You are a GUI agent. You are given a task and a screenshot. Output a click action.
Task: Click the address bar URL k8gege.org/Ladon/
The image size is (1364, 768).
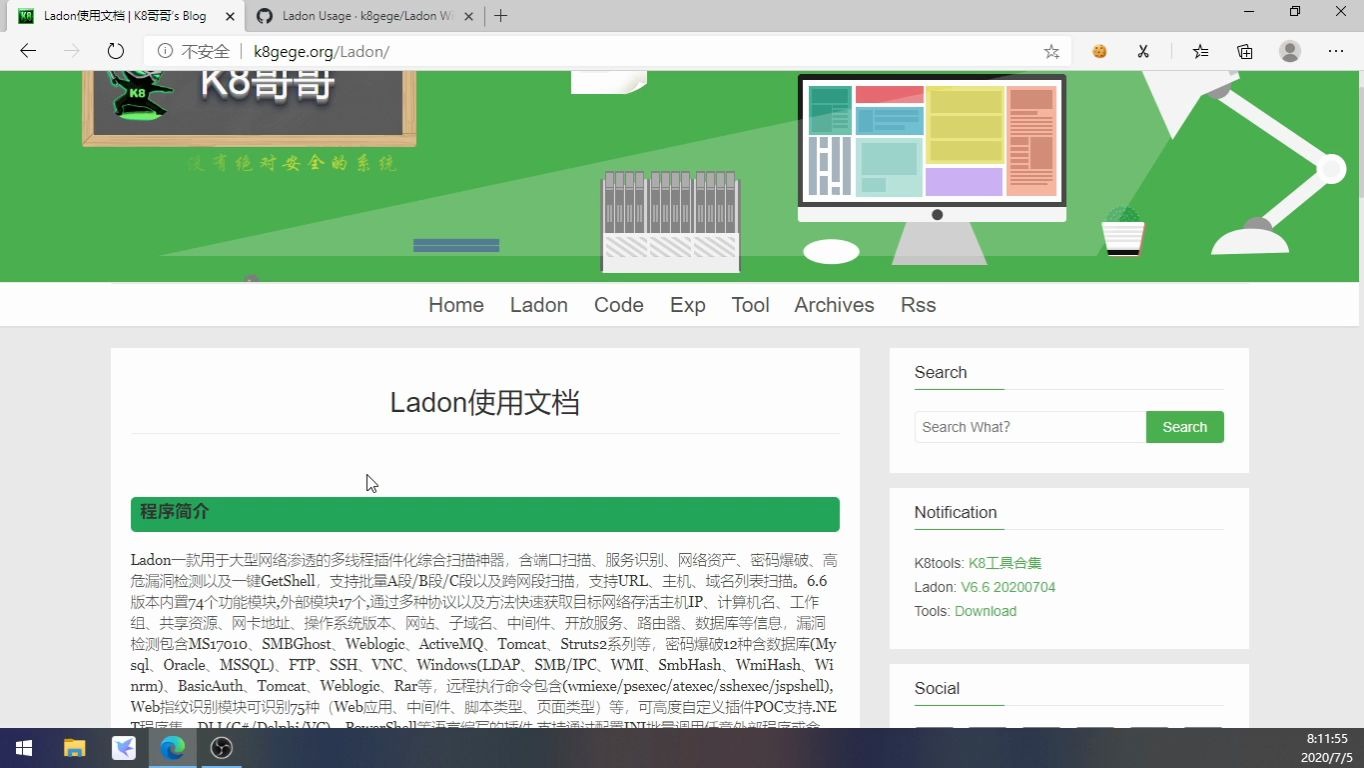[x=321, y=51]
